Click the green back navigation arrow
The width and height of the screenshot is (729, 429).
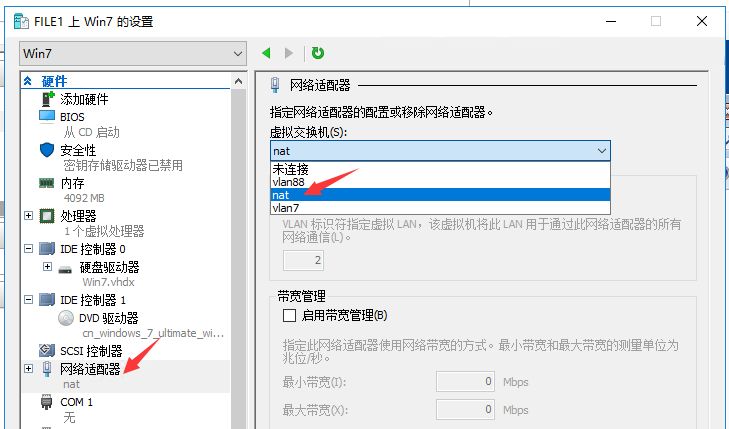(x=266, y=53)
